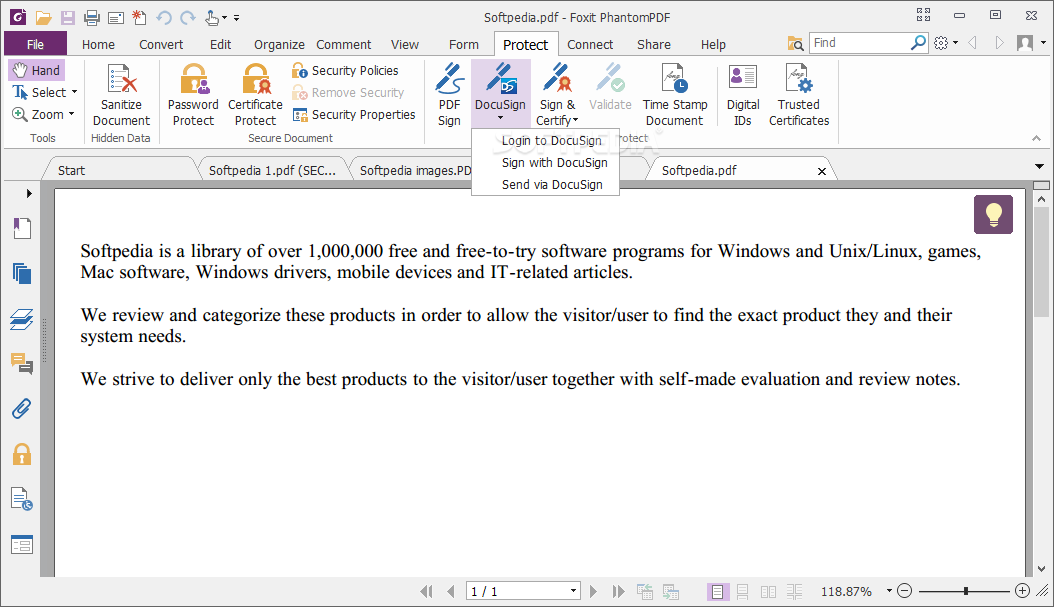Open the Attachments paperclip panel
1054x607 pixels.
pyautogui.click(x=22, y=409)
